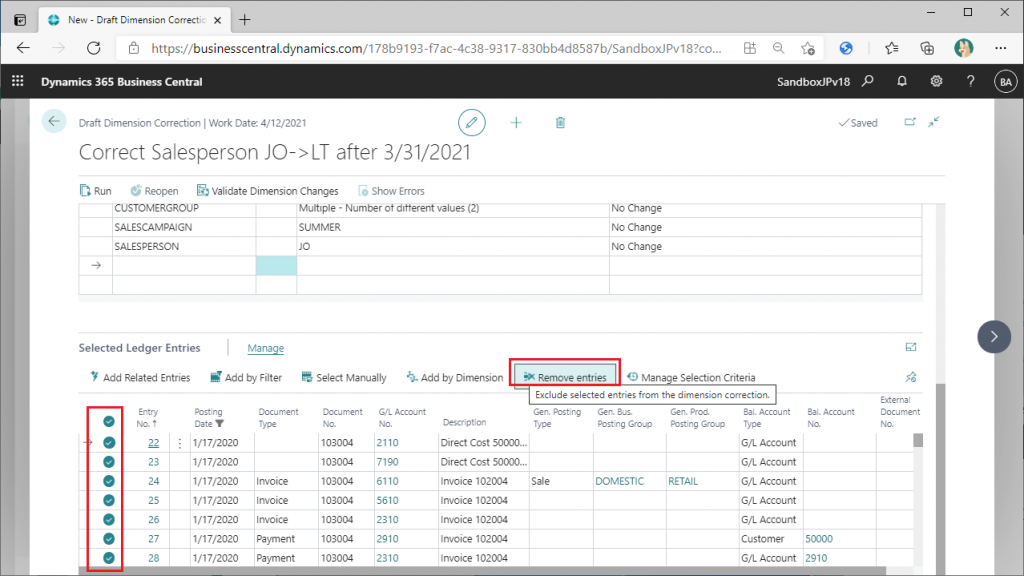Click the browser apps grid icon
Image resolution: width=1024 pixels, height=576 pixels.
(750, 48)
